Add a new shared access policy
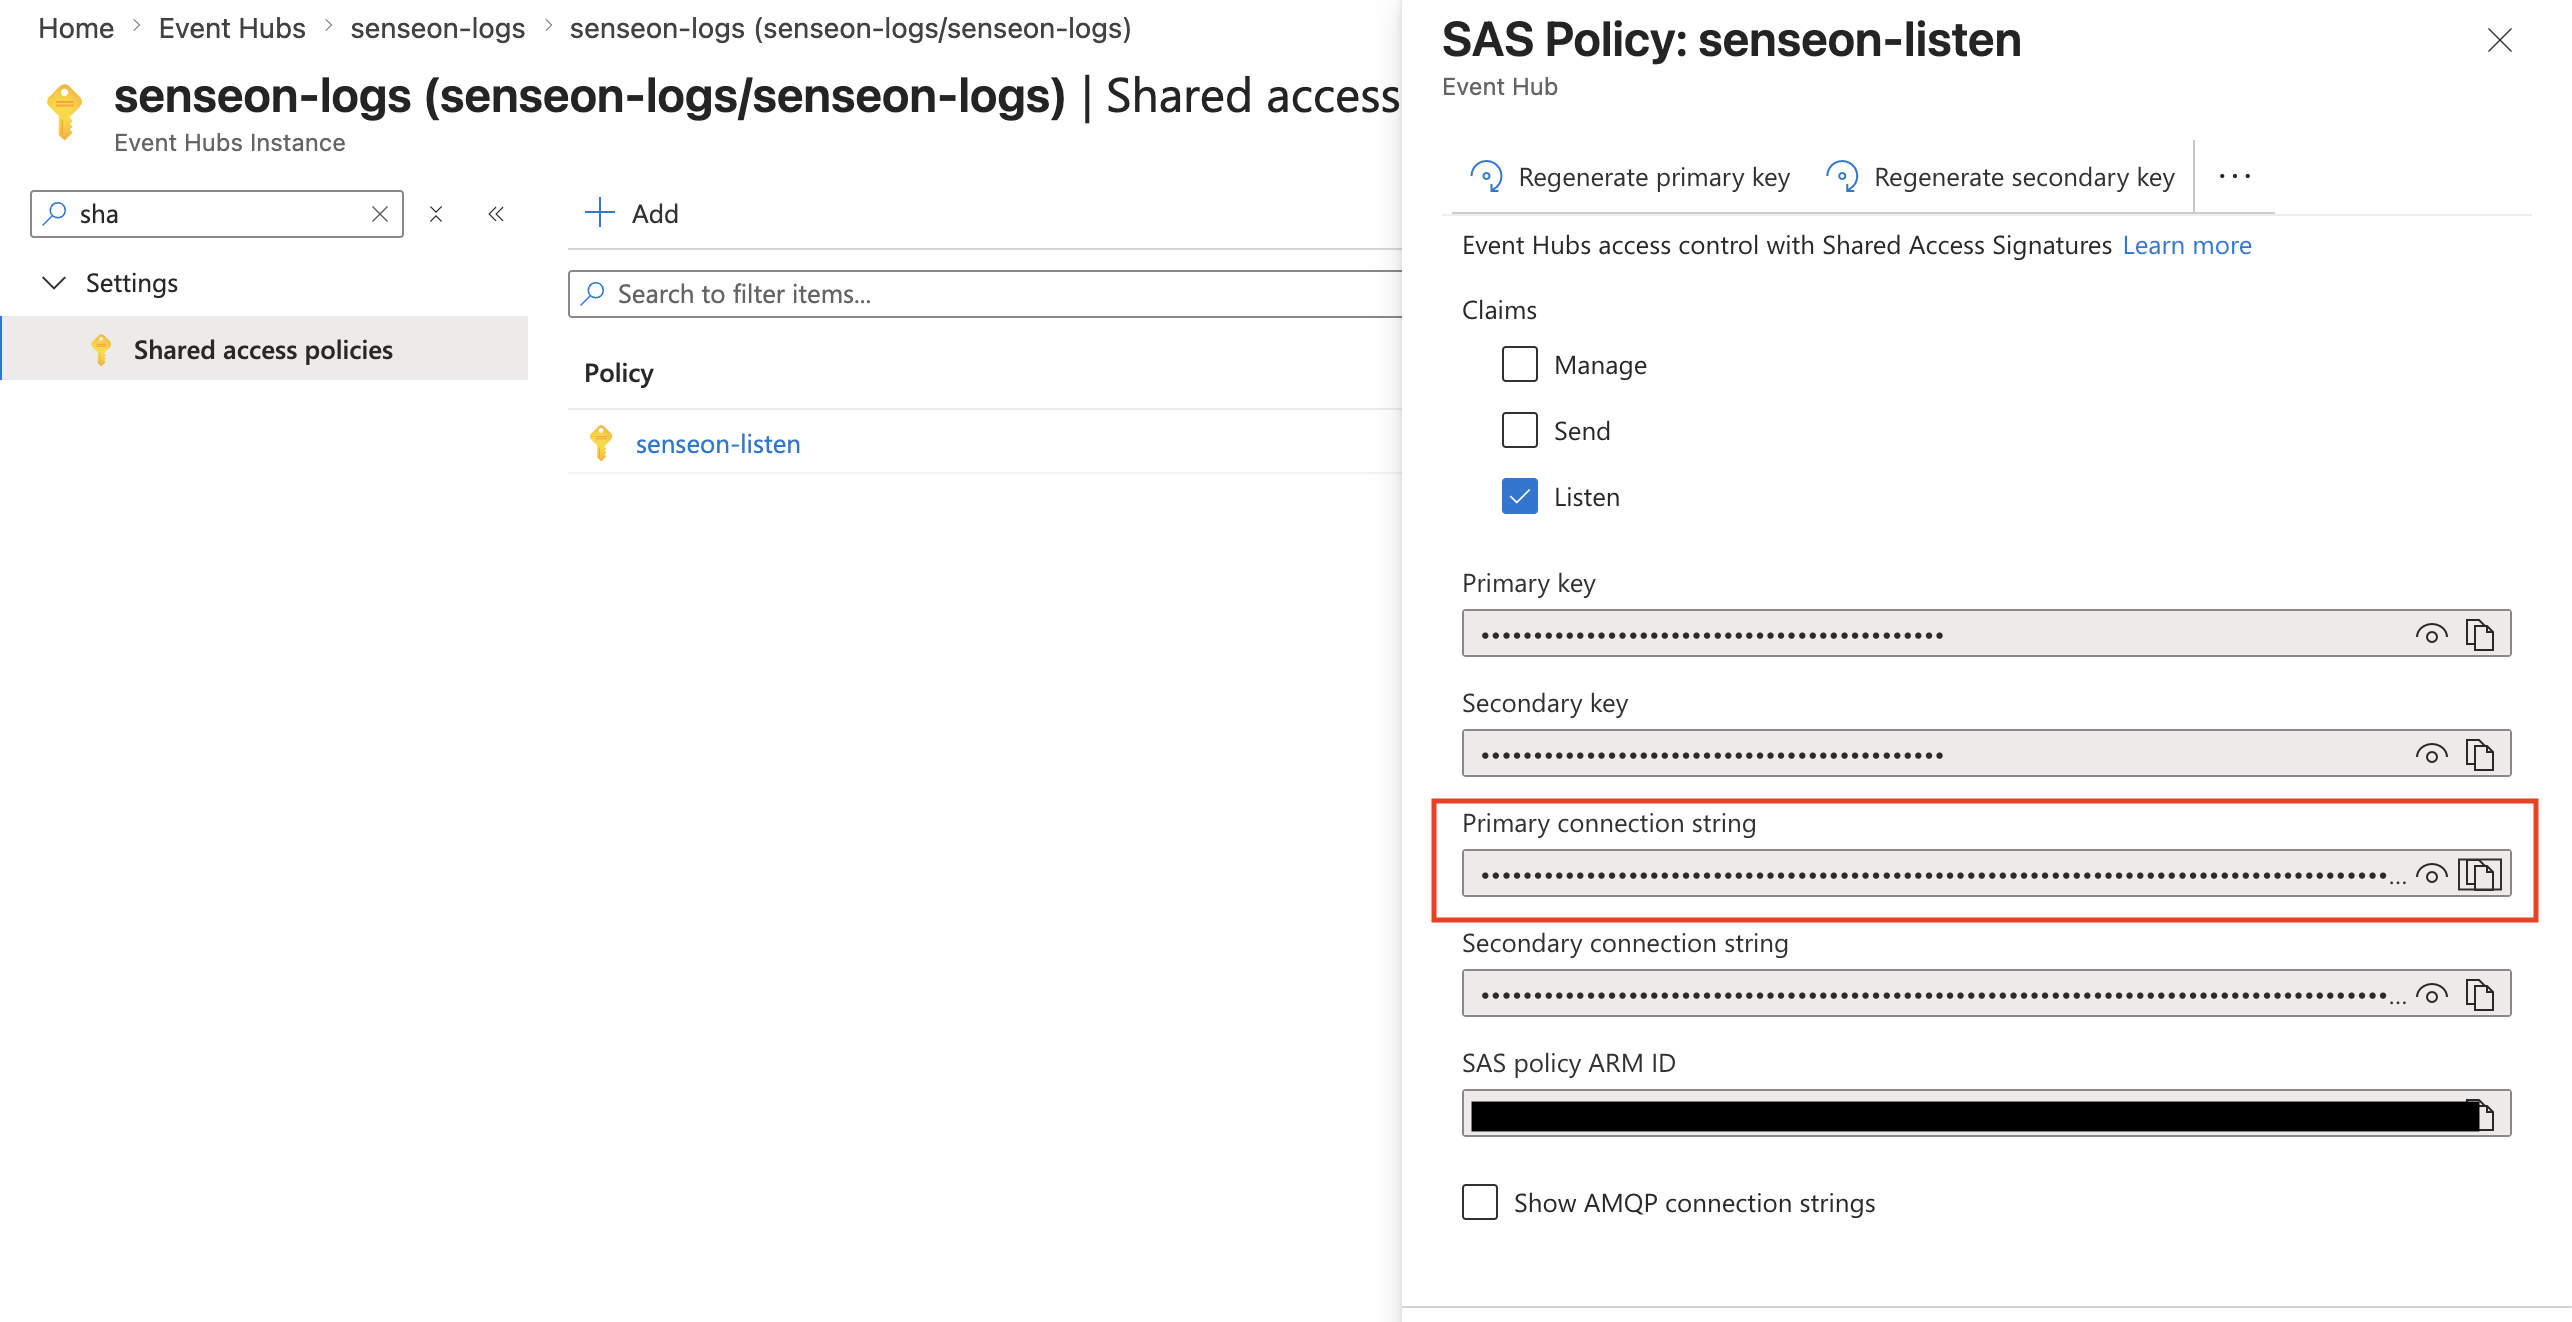 (x=631, y=213)
